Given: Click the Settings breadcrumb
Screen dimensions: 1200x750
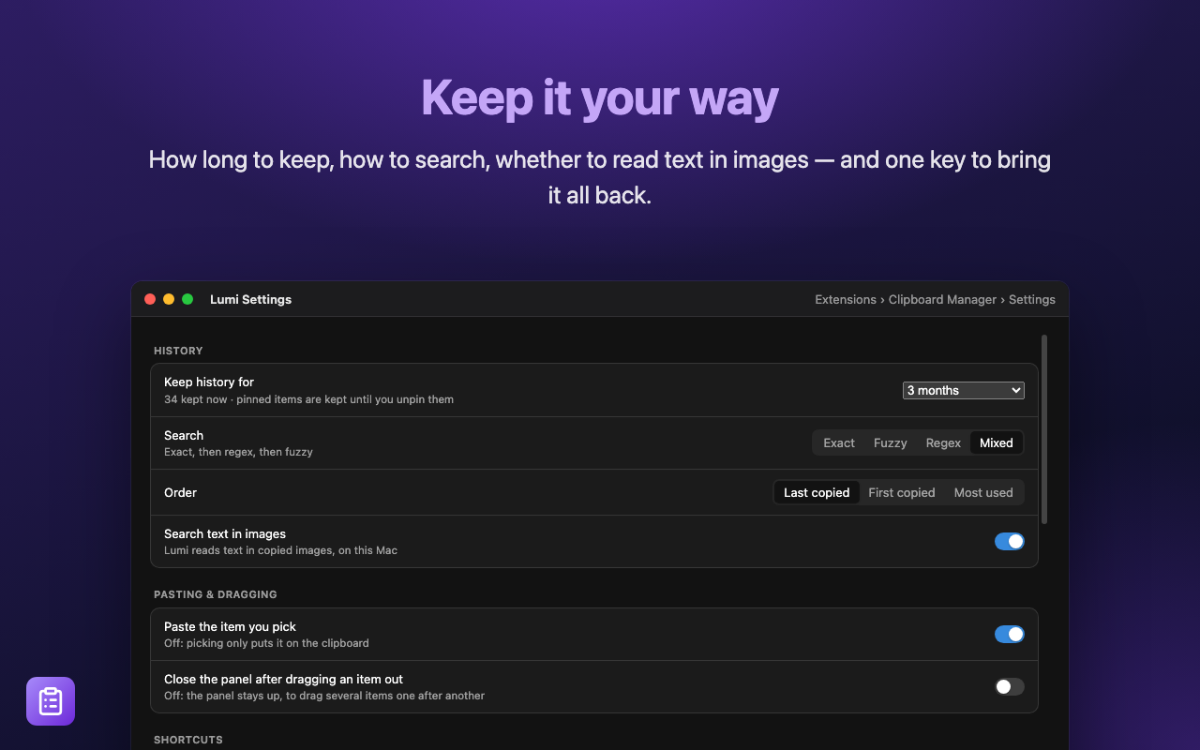Looking at the screenshot, I should (x=1032, y=300).
